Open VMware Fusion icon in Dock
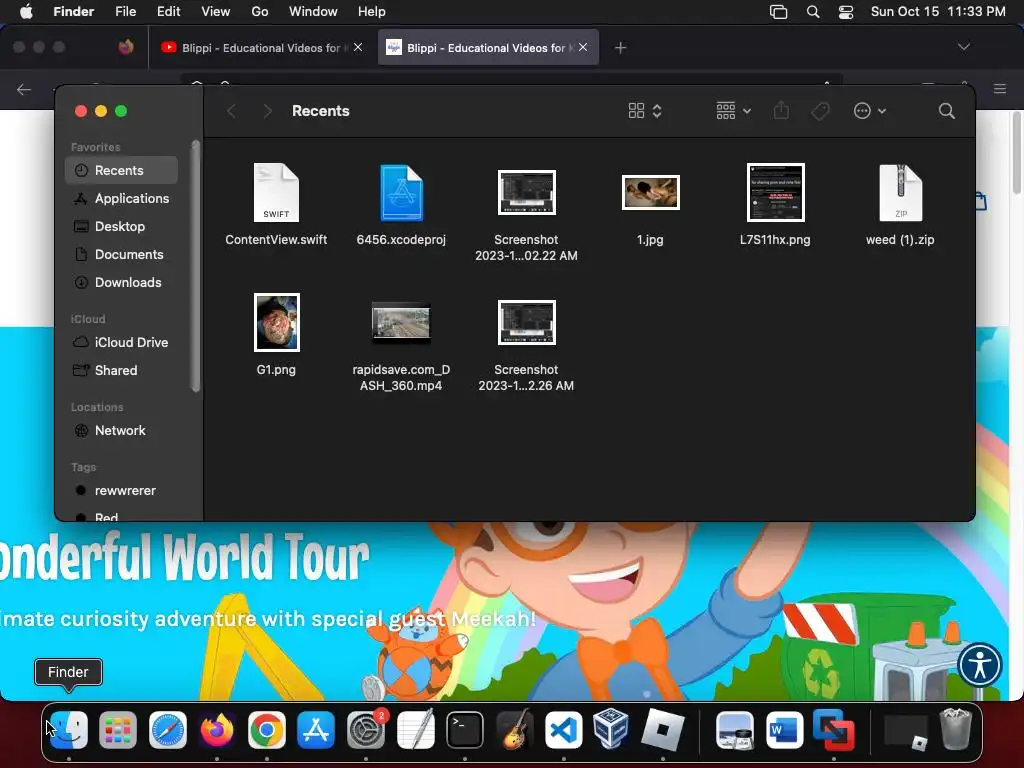This screenshot has width=1024, height=768. pyautogui.click(x=834, y=729)
